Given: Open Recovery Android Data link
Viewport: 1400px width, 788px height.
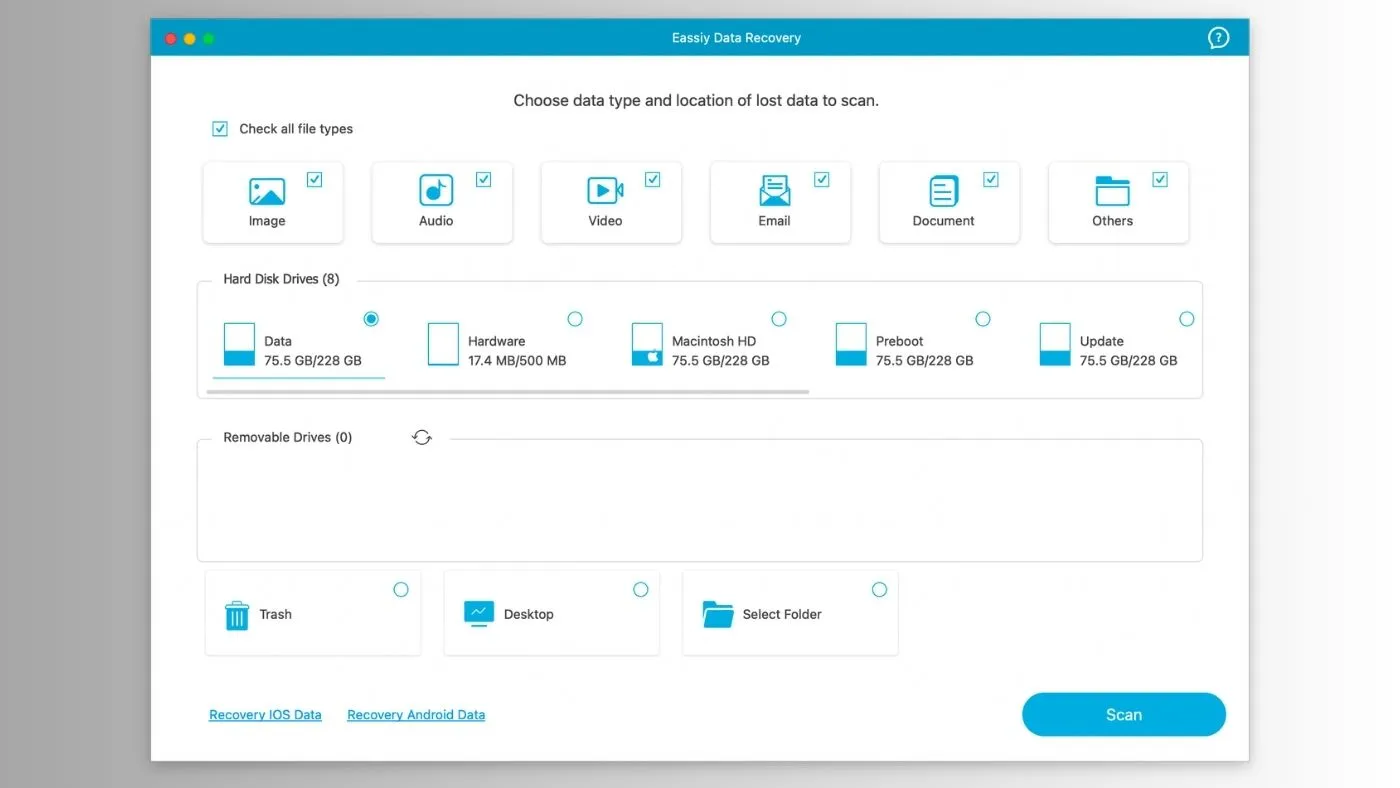Looking at the screenshot, I should pyautogui.click(x=416, y=715).
